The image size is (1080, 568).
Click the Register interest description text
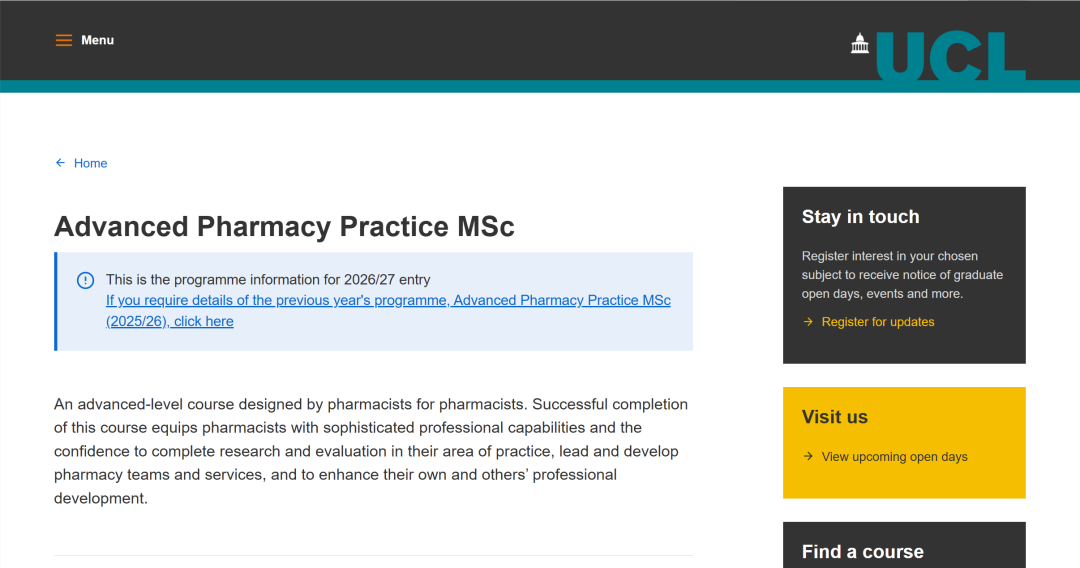902,275
